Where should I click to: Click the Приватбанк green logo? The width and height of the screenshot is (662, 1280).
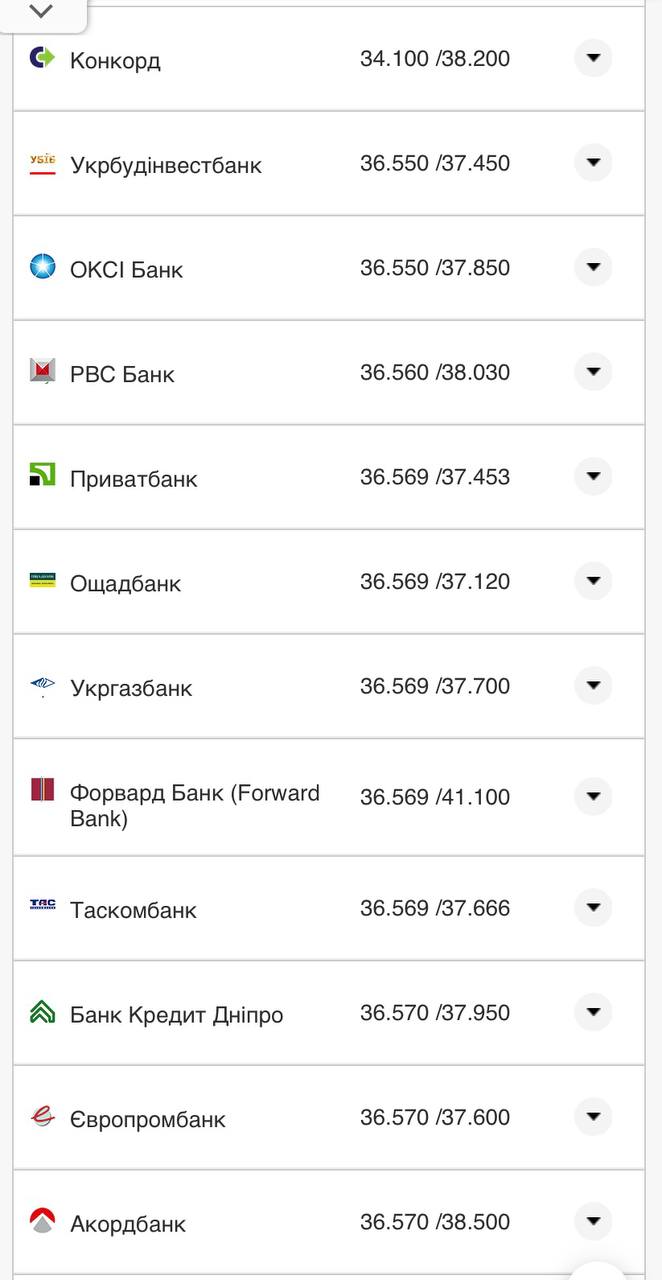(x=42, y=476)
